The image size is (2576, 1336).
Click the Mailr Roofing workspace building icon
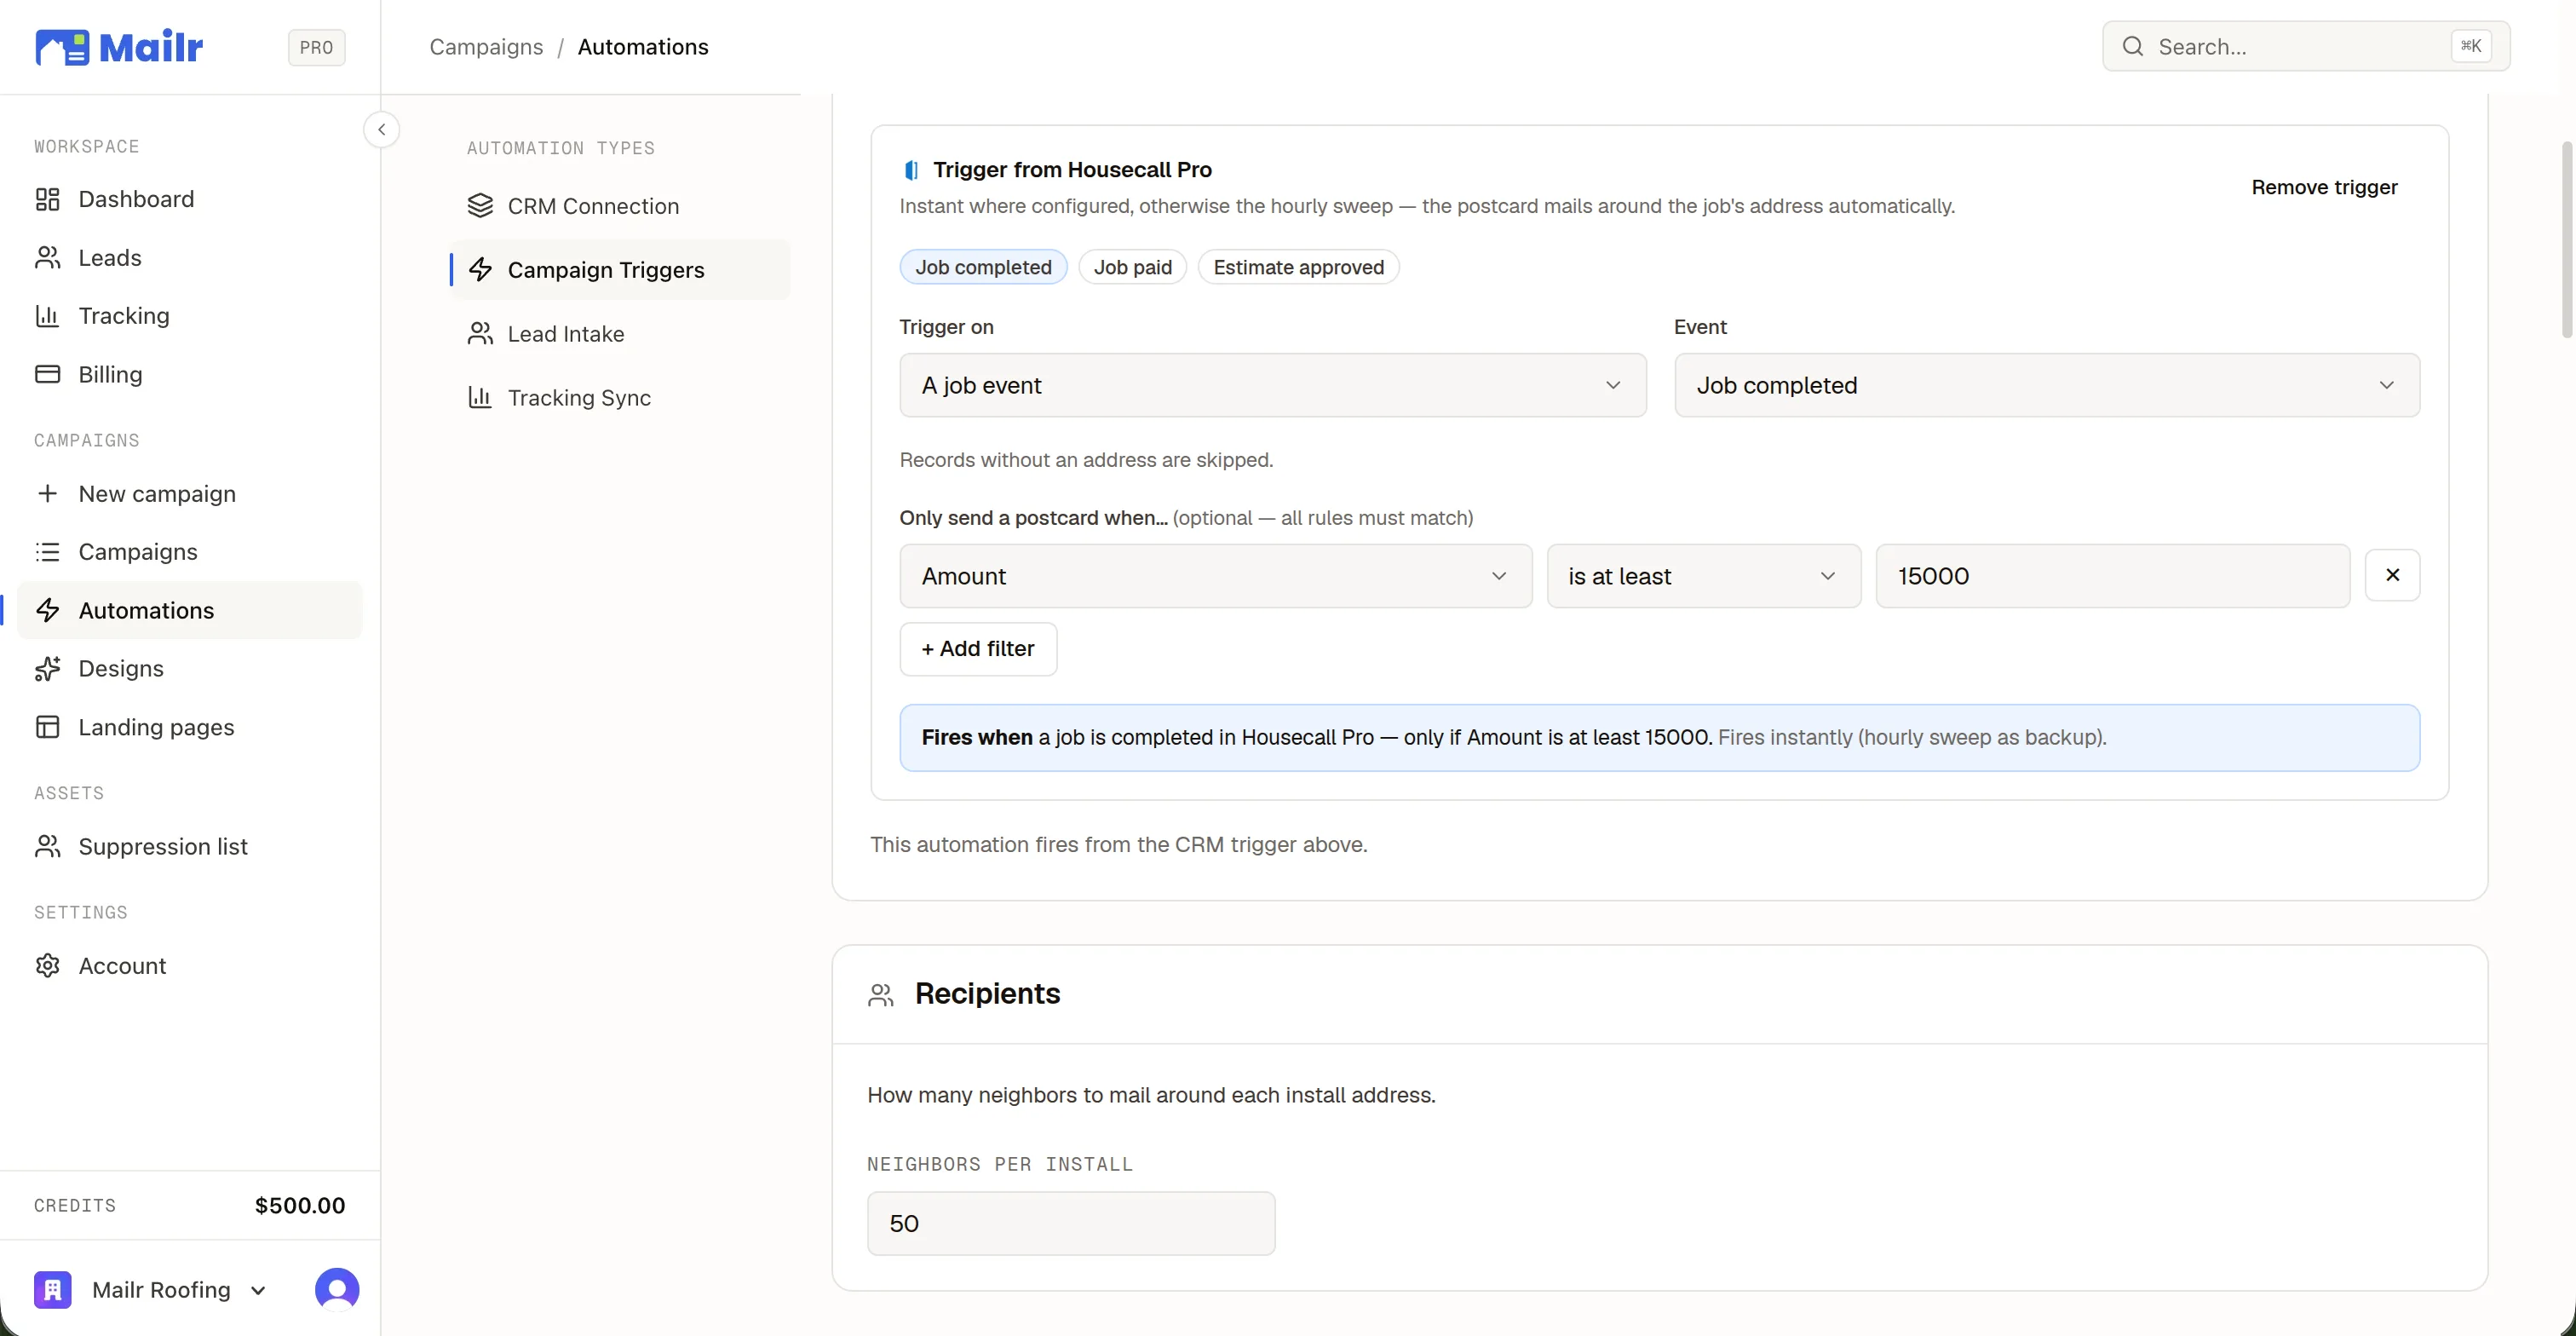tap(53, 1290)
